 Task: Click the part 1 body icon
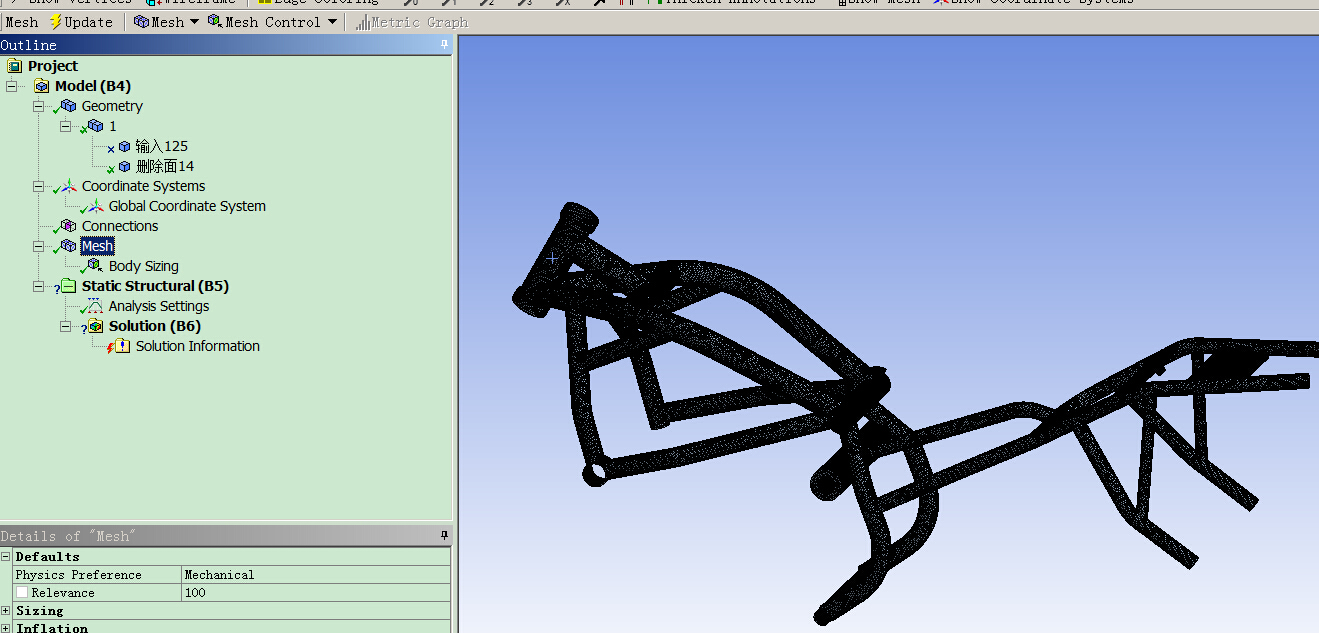95,126
